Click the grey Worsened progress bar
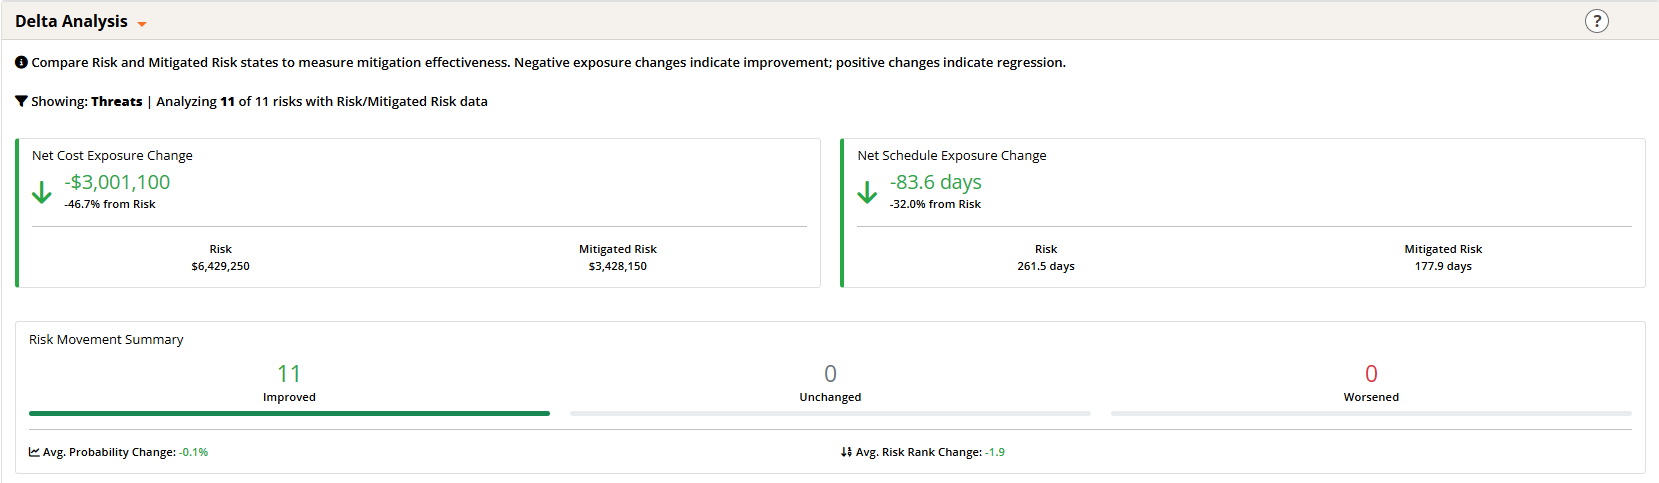Image resolution: width=1659 pixels, height=483 pixels. tap(1371, 413)
